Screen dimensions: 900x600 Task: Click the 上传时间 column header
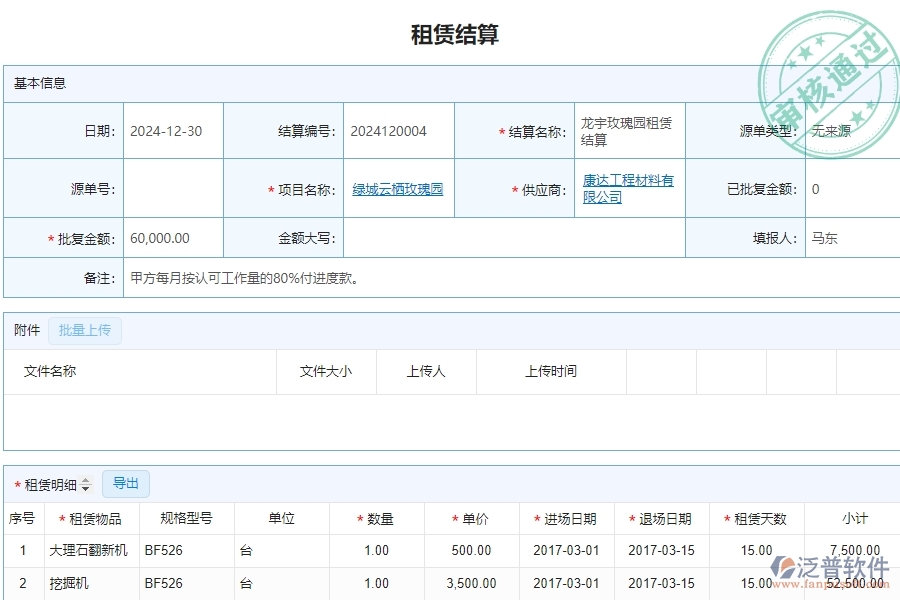click(x=551, y=371)
